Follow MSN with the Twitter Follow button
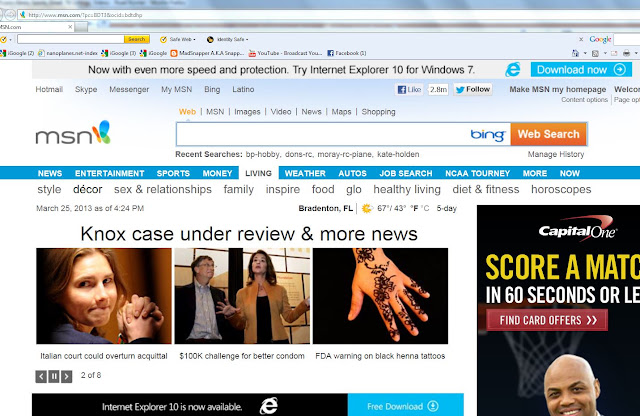The width and height of the screenshot is (640, 416). point(473,89)
